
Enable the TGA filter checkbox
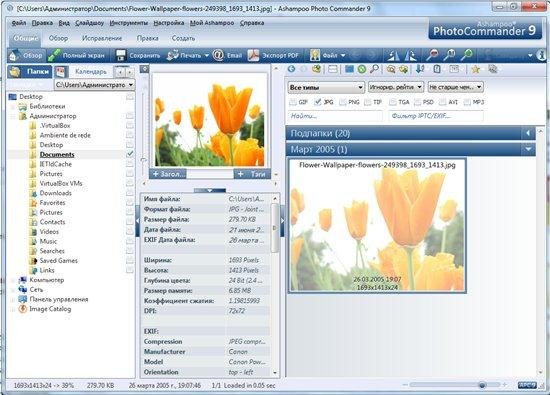(x=393, y=102)
